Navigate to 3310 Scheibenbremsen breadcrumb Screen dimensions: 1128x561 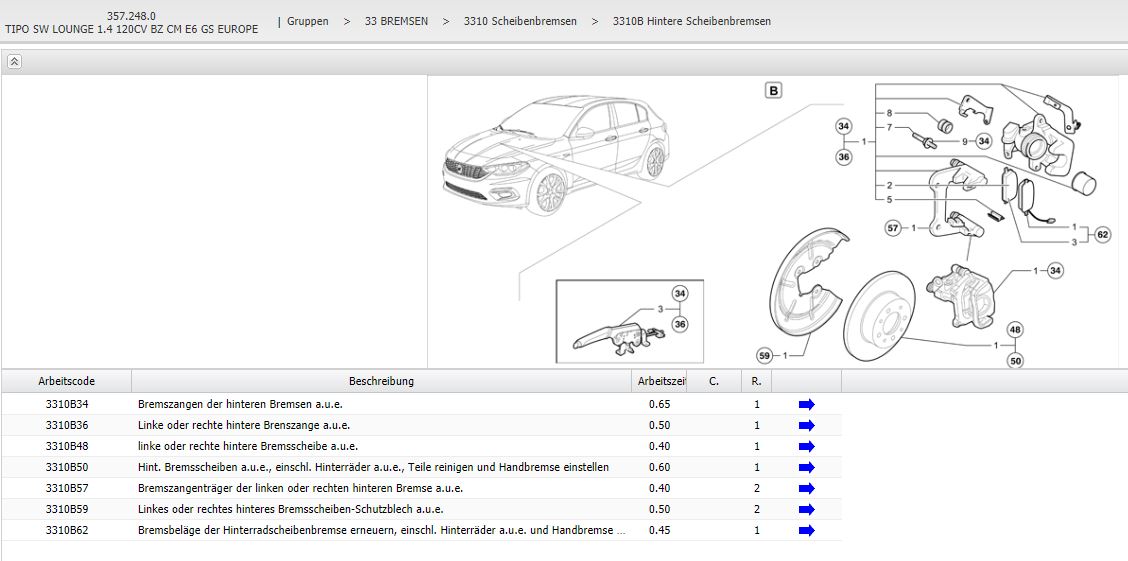pyautogui.click(x=520, y=21)
